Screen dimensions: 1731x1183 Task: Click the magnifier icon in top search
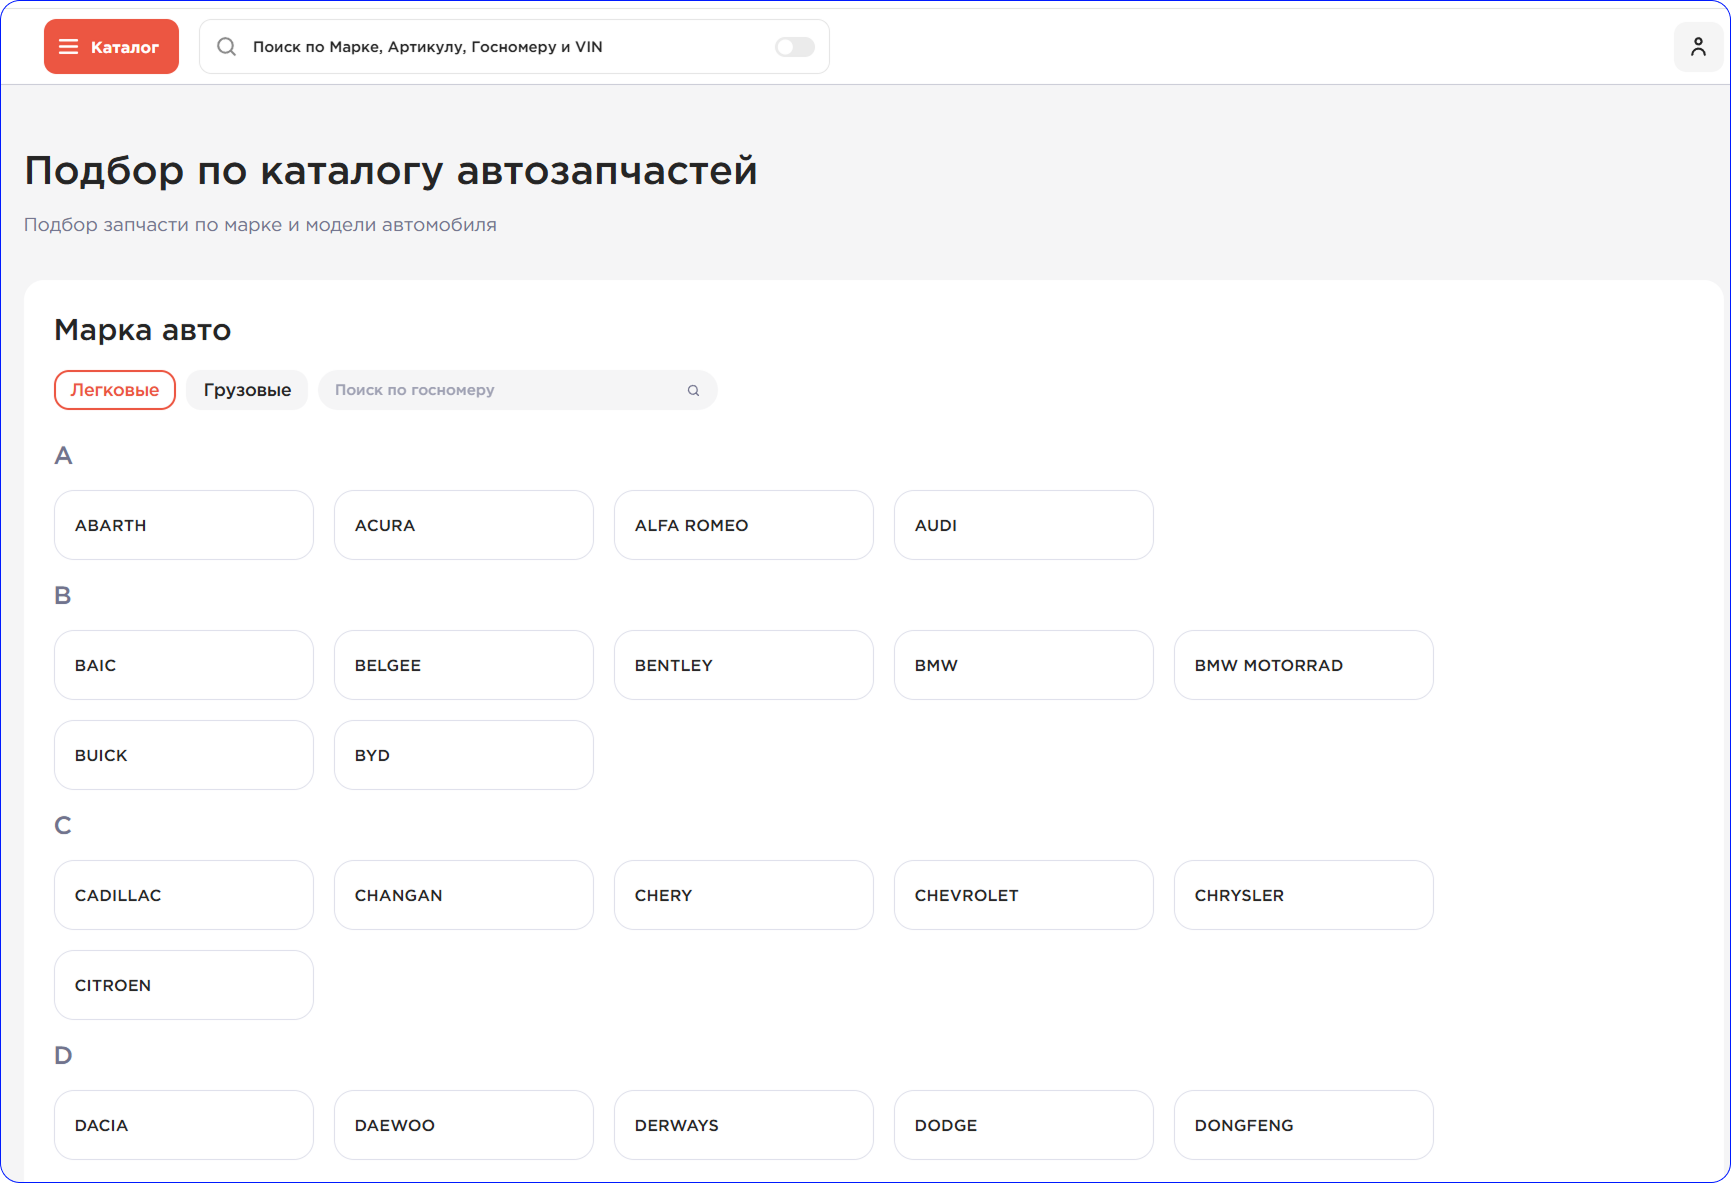(x=227, y=47)
